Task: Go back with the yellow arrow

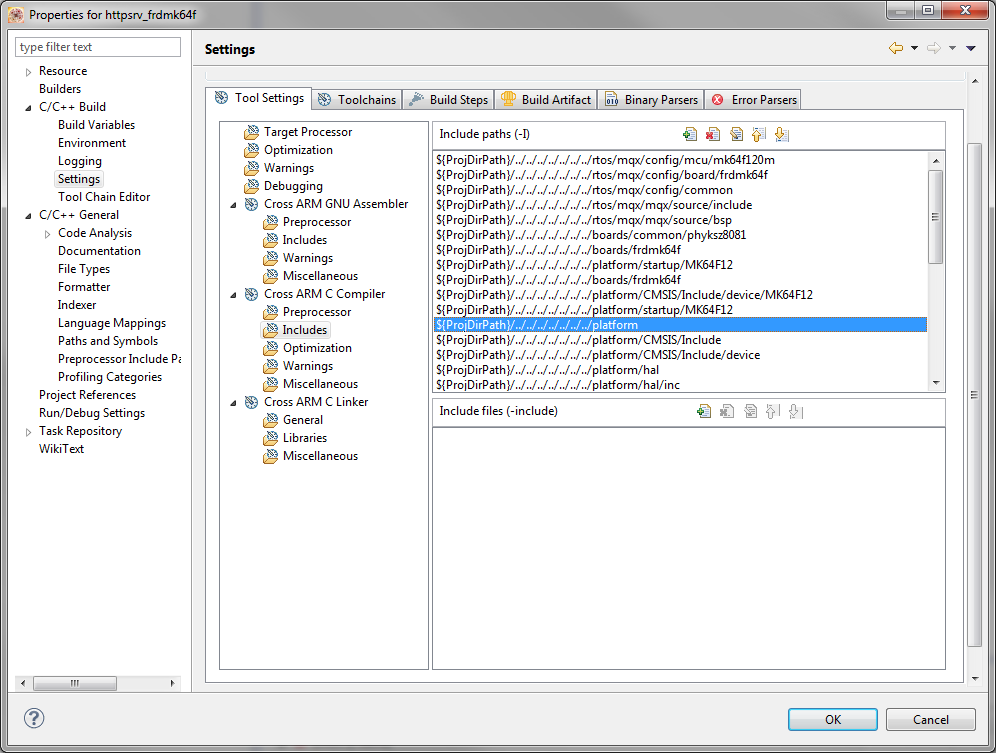Action: [896, 48]
